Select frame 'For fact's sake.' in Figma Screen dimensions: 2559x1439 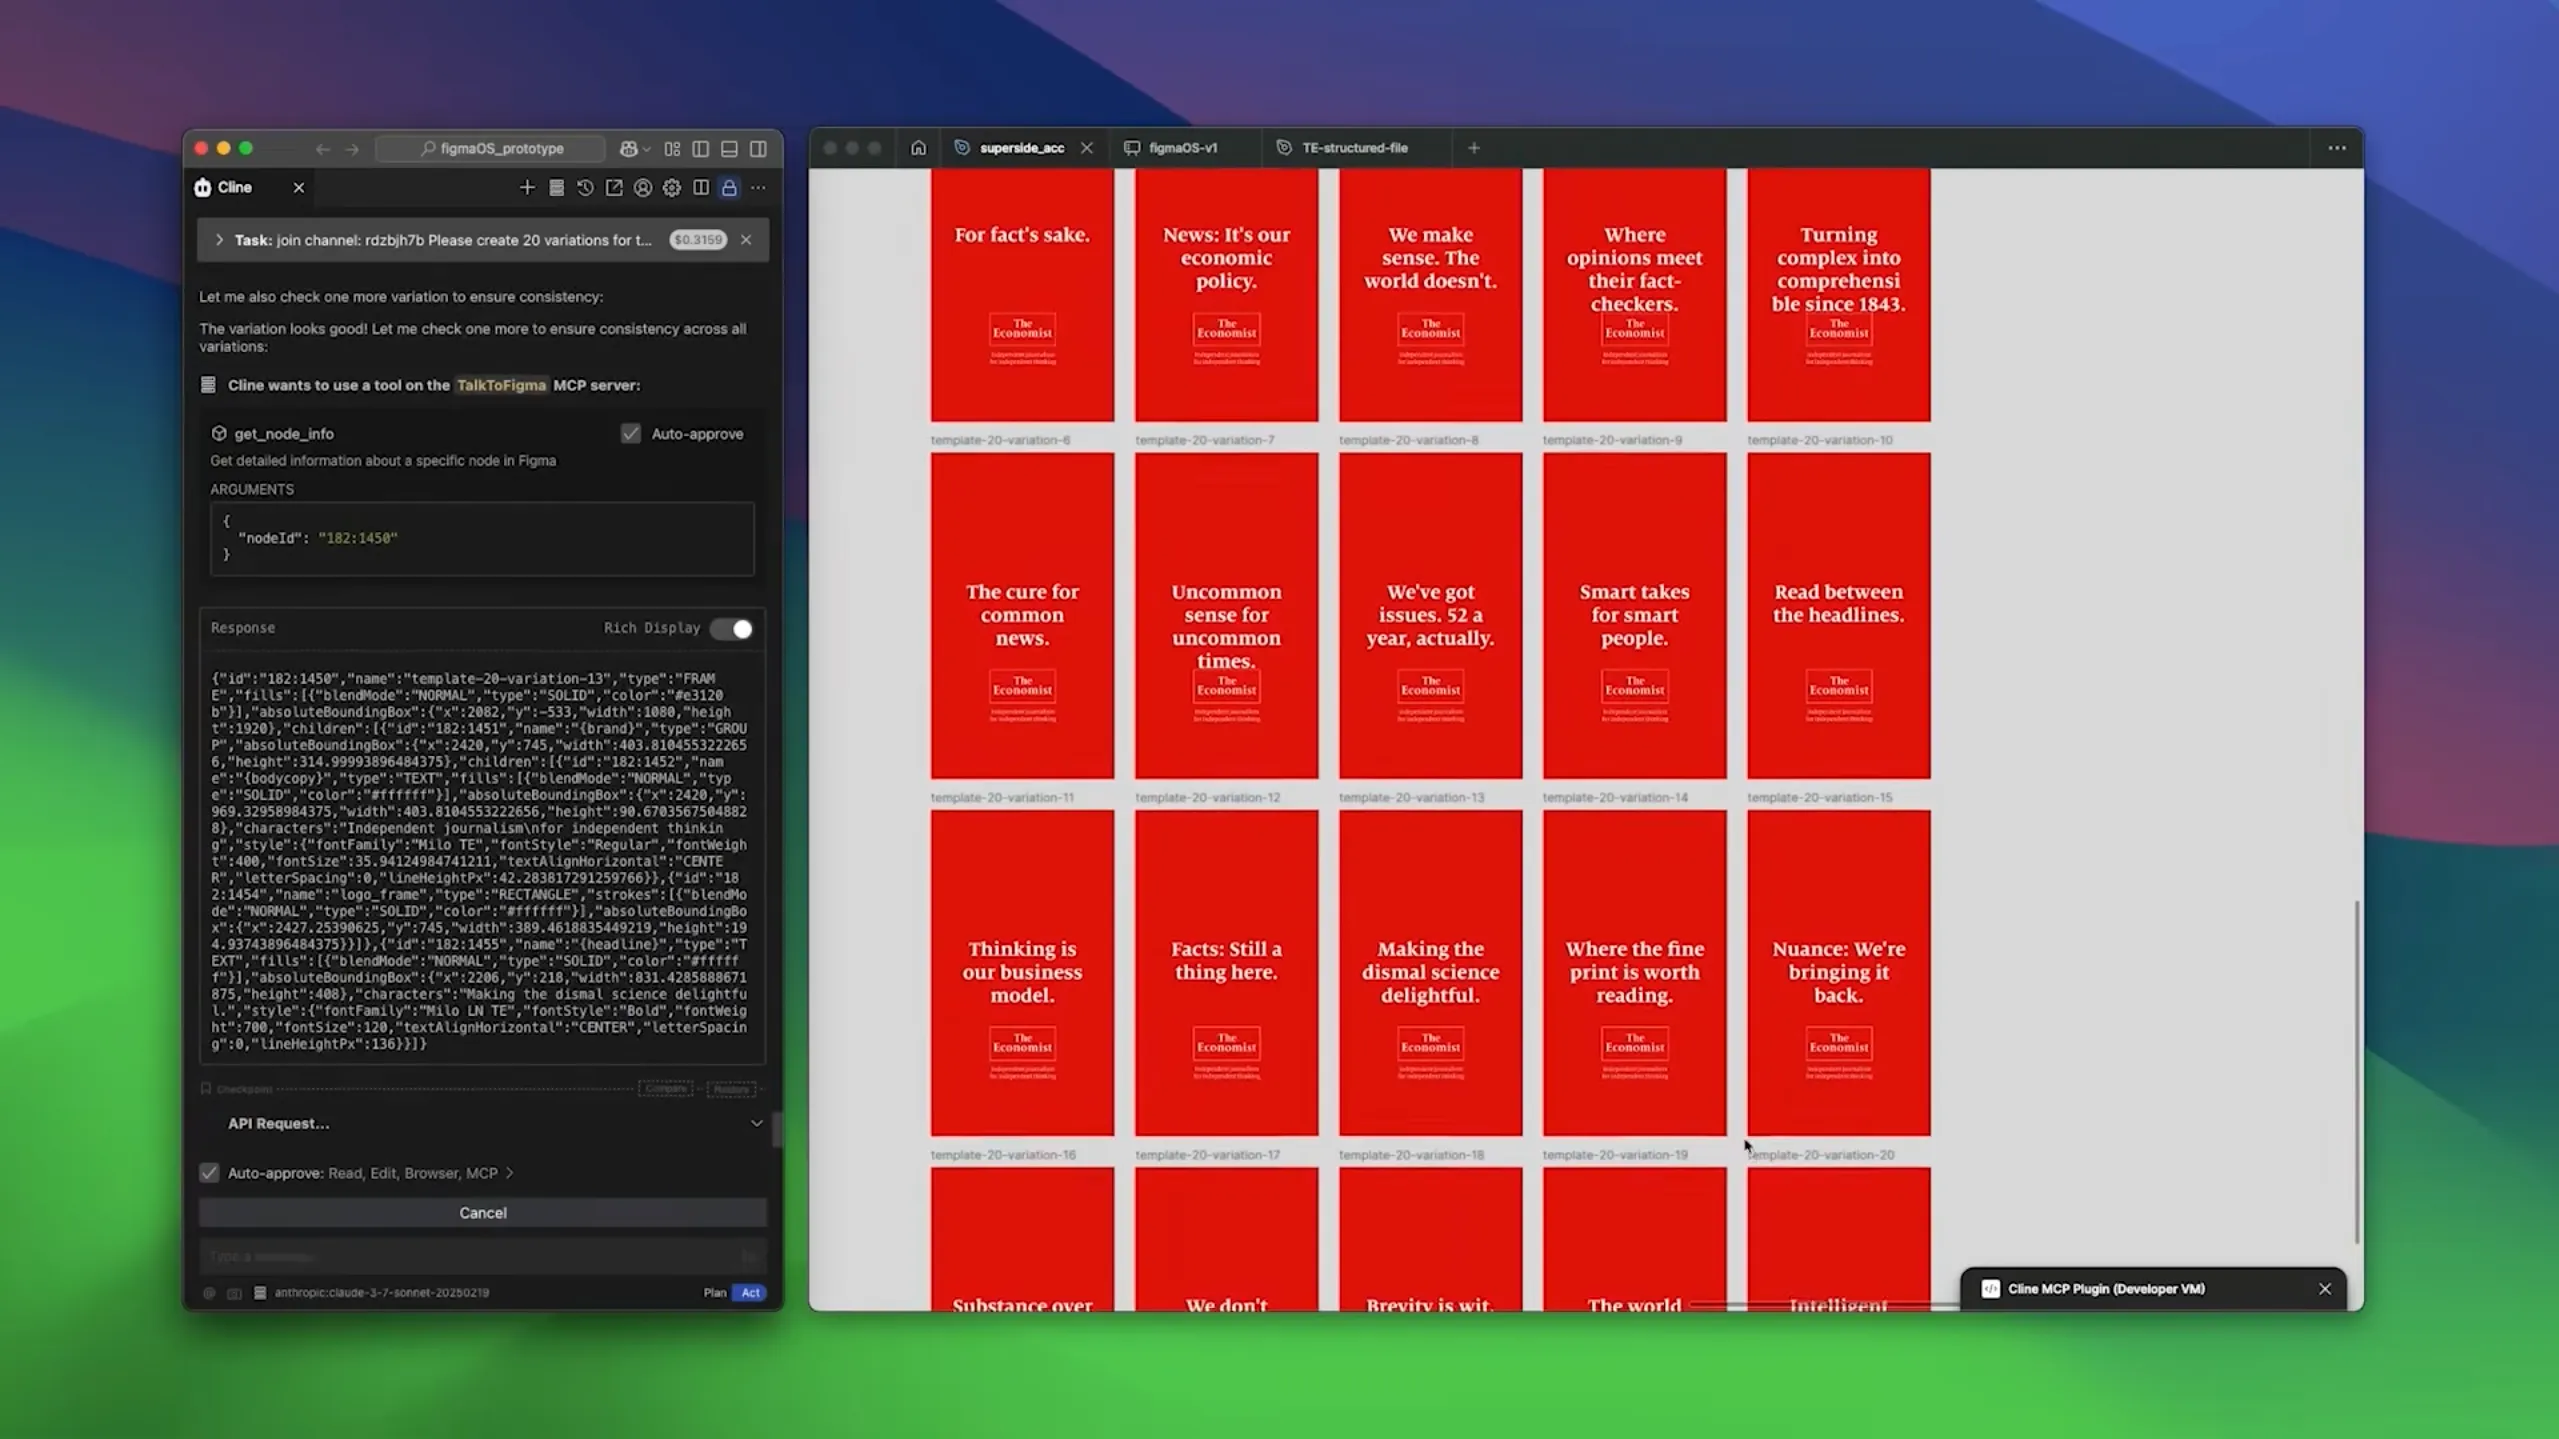pos(1022,294)
